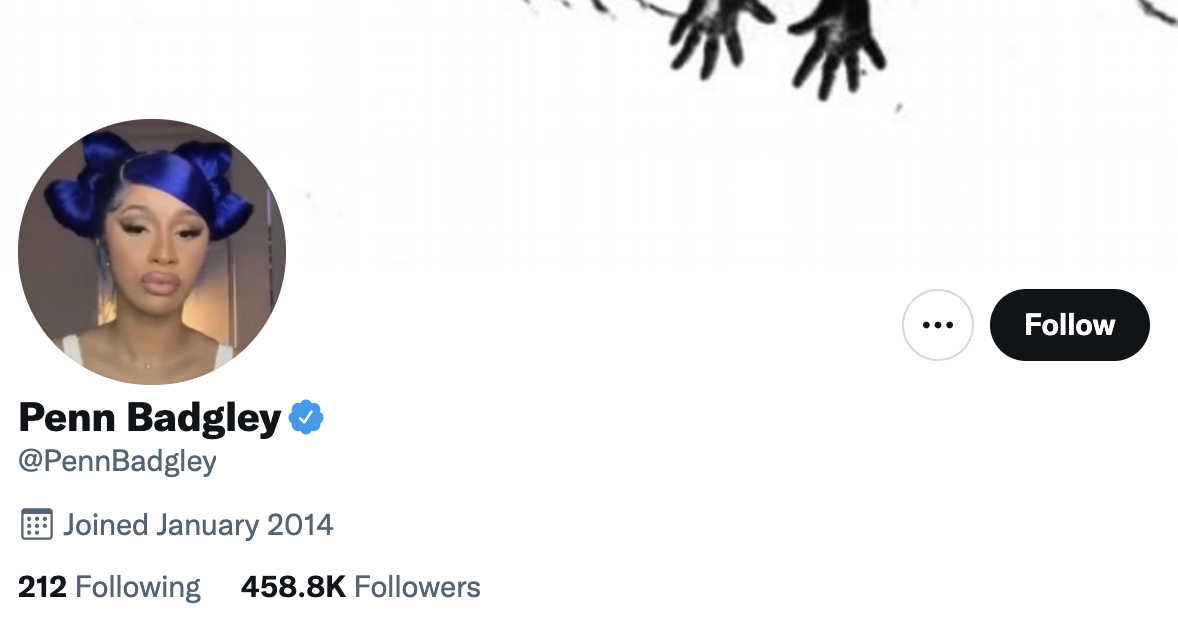Click the word Followers
The height and width of the screenshot is (619, 1178).
417,587
